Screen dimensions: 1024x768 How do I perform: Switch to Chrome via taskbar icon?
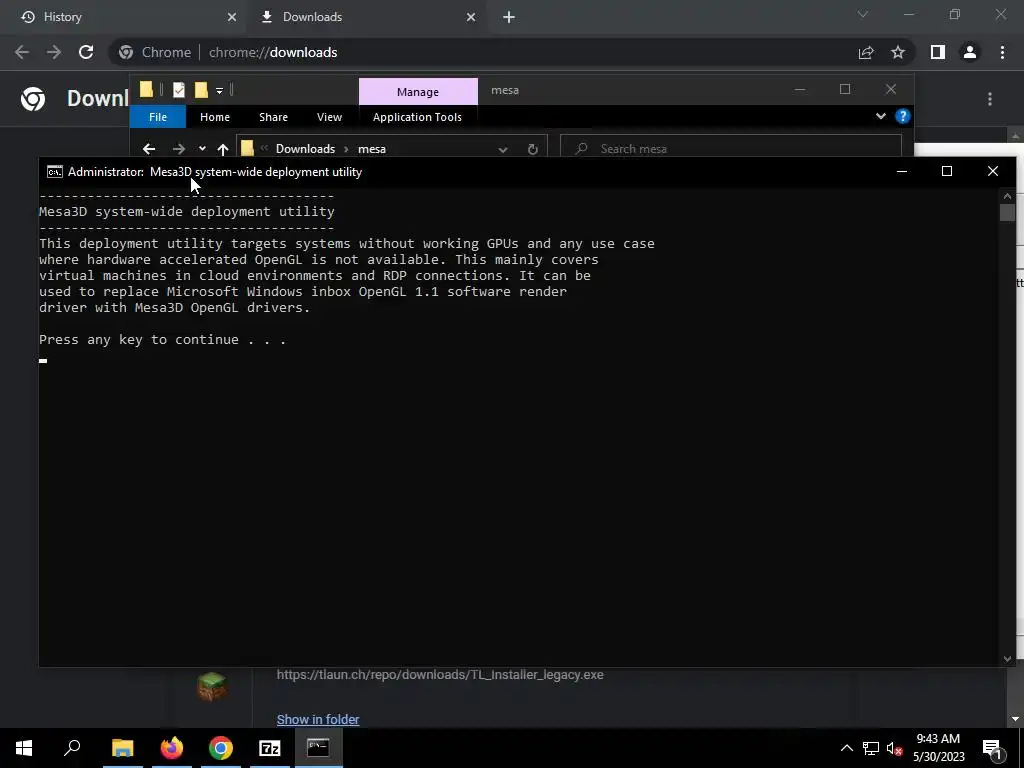click(x=221, y=748)
